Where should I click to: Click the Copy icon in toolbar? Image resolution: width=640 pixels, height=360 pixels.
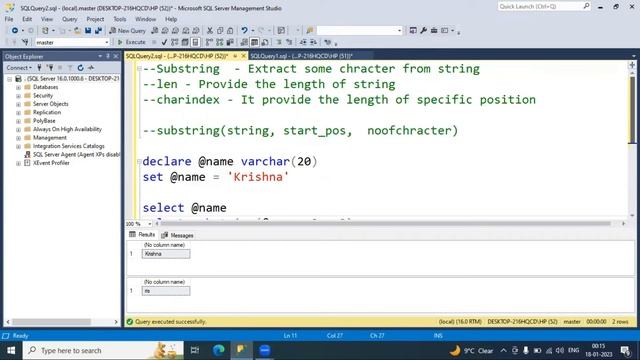pos(220,31)
